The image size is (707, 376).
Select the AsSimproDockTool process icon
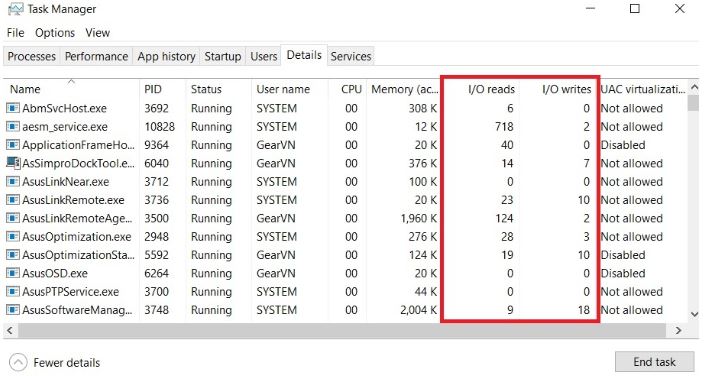(x=13, y=163)
